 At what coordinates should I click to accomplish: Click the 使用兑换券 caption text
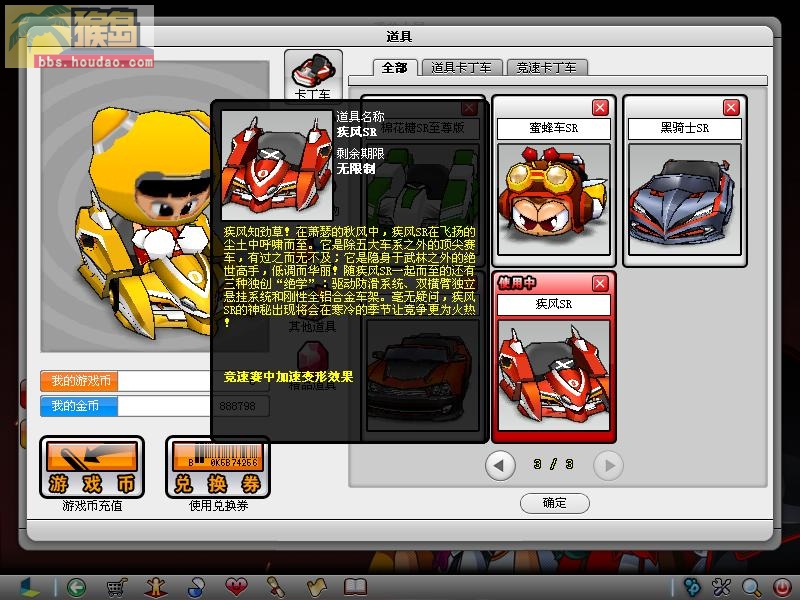(x=218, y=506)
